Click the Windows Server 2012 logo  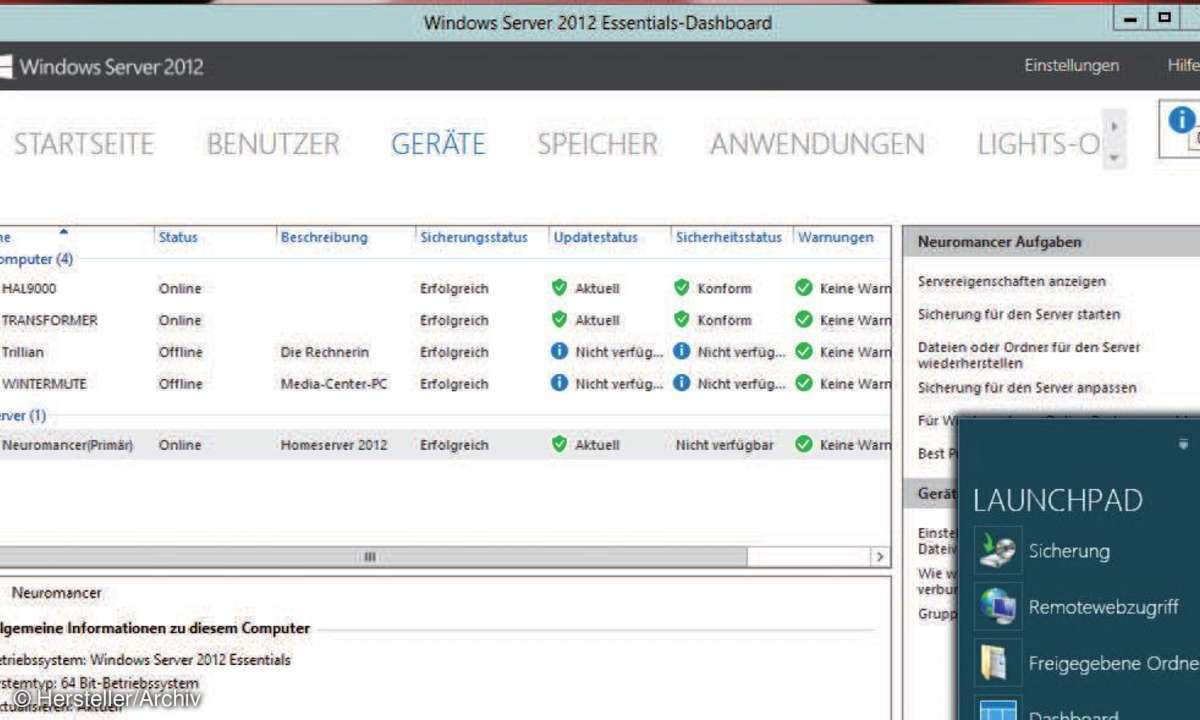101,67
